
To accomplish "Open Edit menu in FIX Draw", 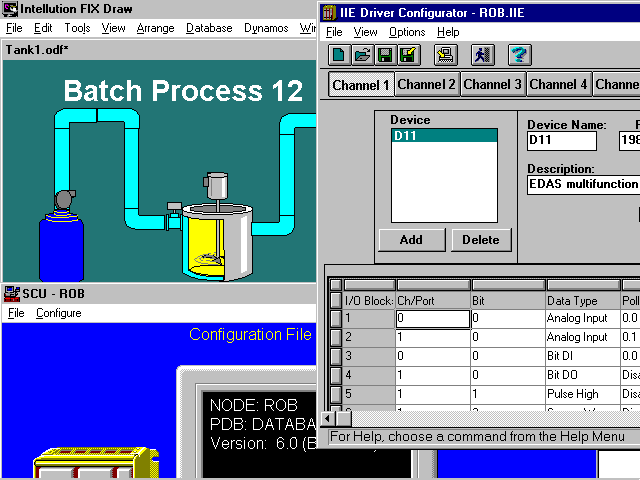I will [x=43, y=28].
